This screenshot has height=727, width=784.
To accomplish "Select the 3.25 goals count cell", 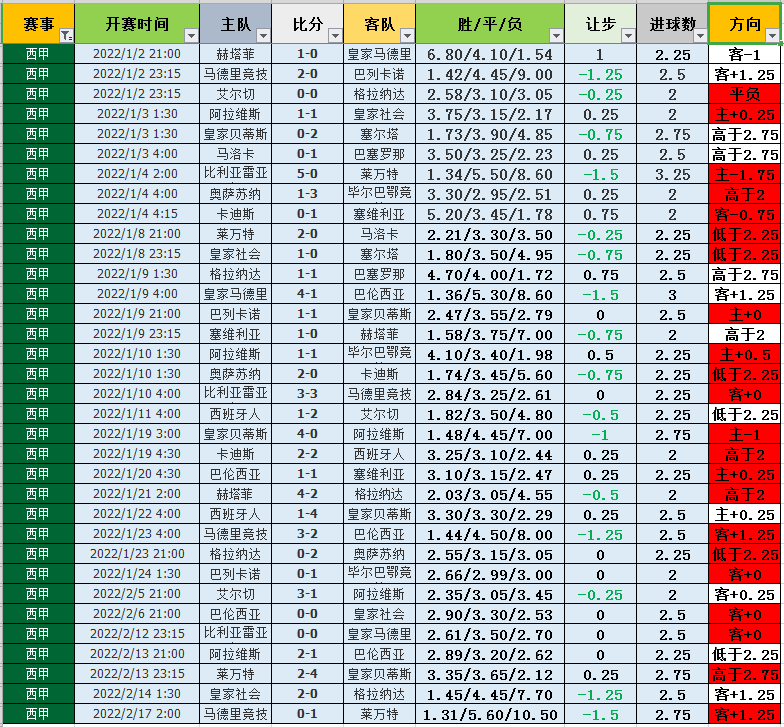I will click(672, 174).
